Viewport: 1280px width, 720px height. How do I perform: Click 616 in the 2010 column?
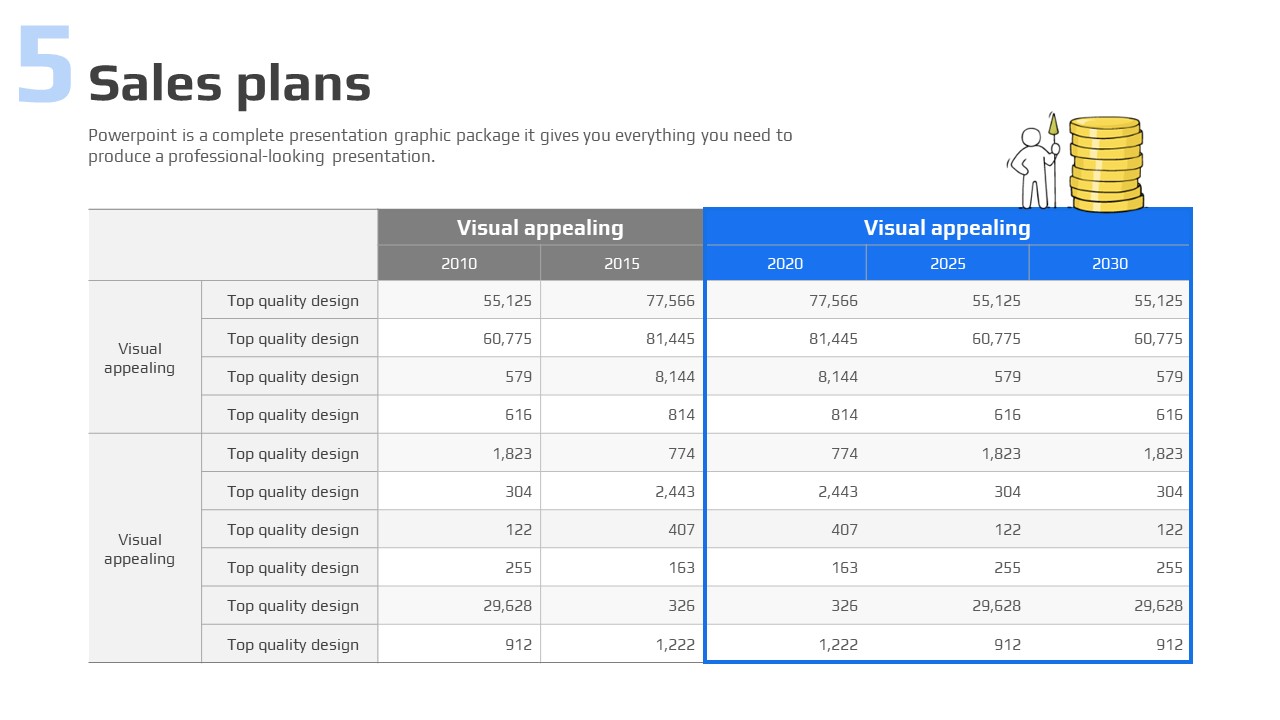[518, 414]
